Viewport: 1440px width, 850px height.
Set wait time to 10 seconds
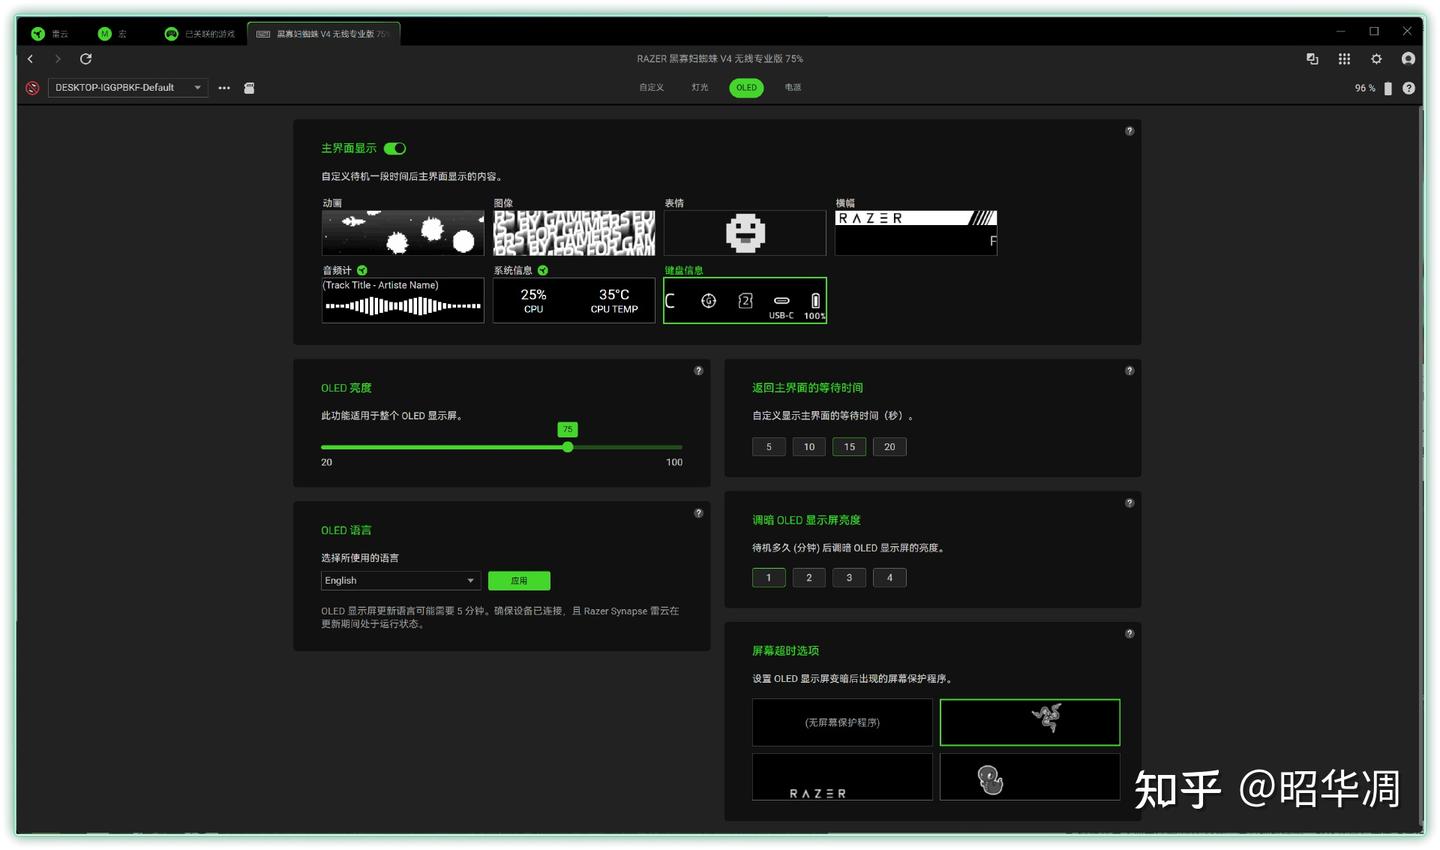tap(809, 447)
